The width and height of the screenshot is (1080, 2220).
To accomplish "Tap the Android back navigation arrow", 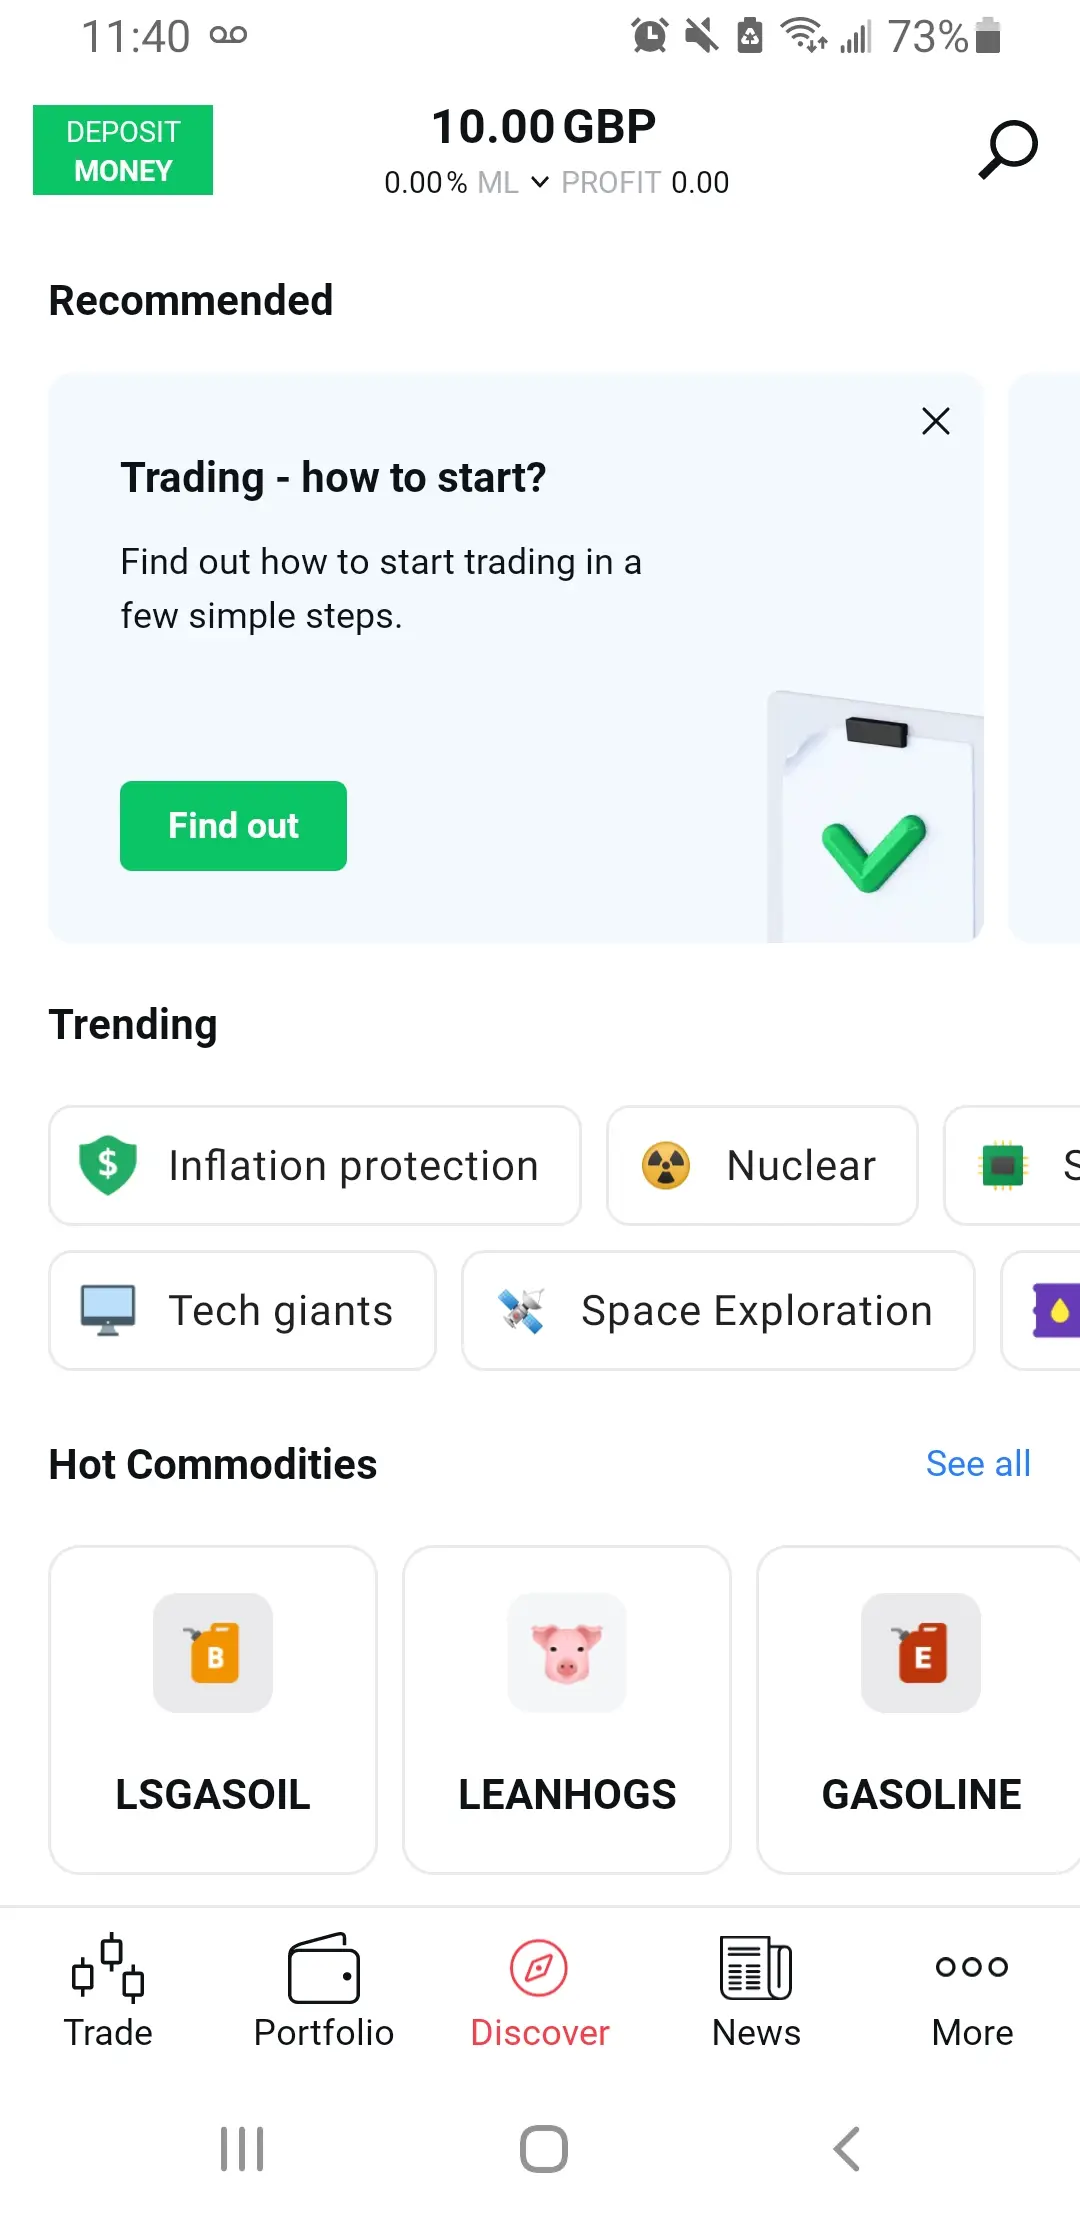I will click(846, 2148).
